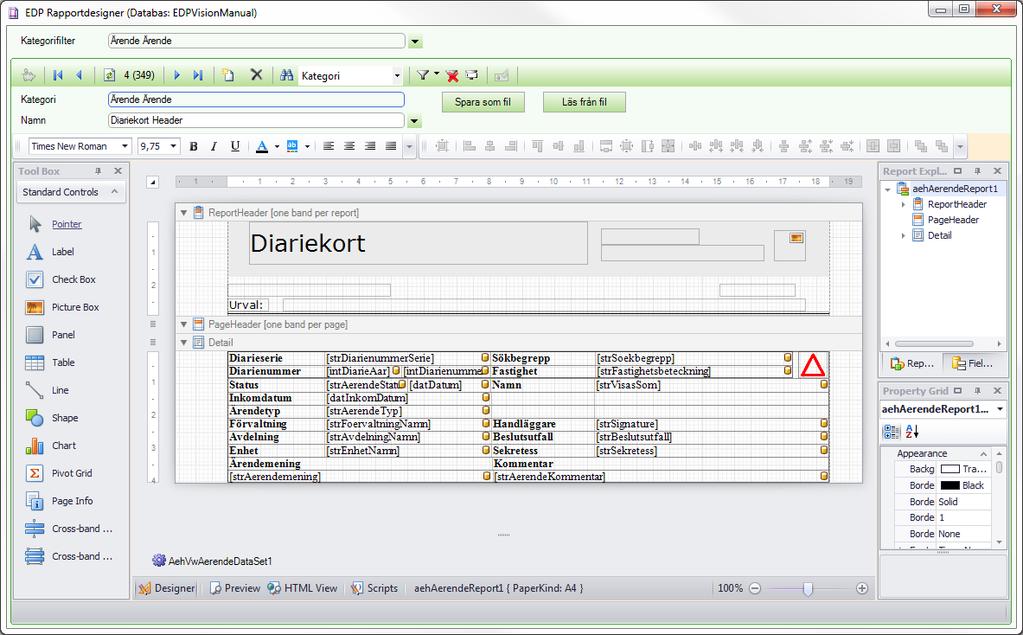Click the zoom slider handle
This screenshot has width=1023, height=635.
pyautogui.click(x=808, y=589)
